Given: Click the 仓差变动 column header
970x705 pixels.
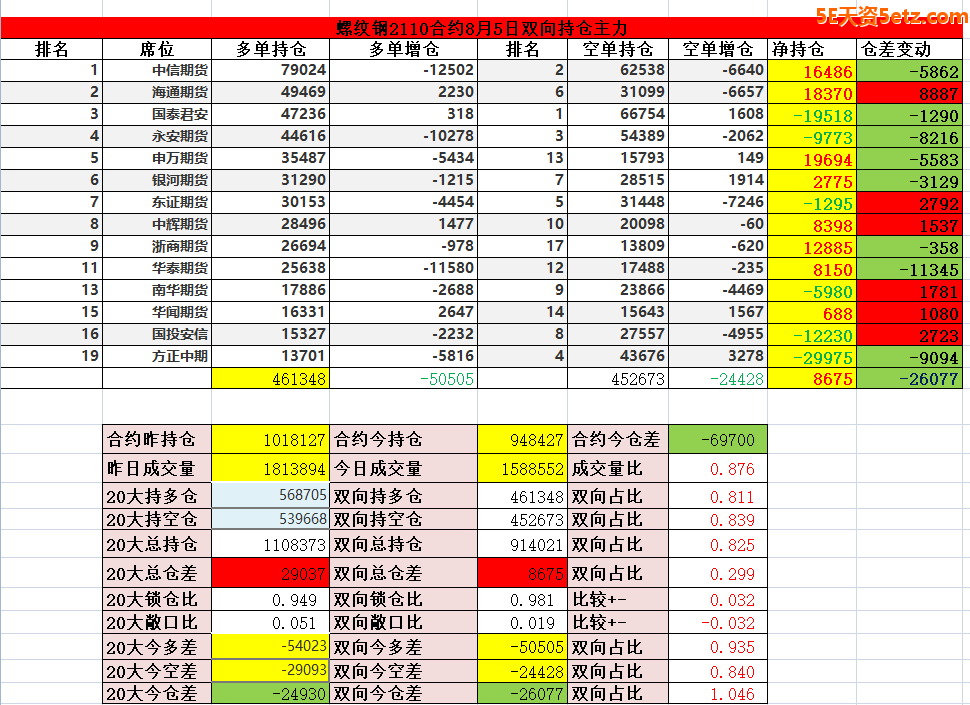Looking at the screenshot, I should pyautogui.click(x=895, y=49).
